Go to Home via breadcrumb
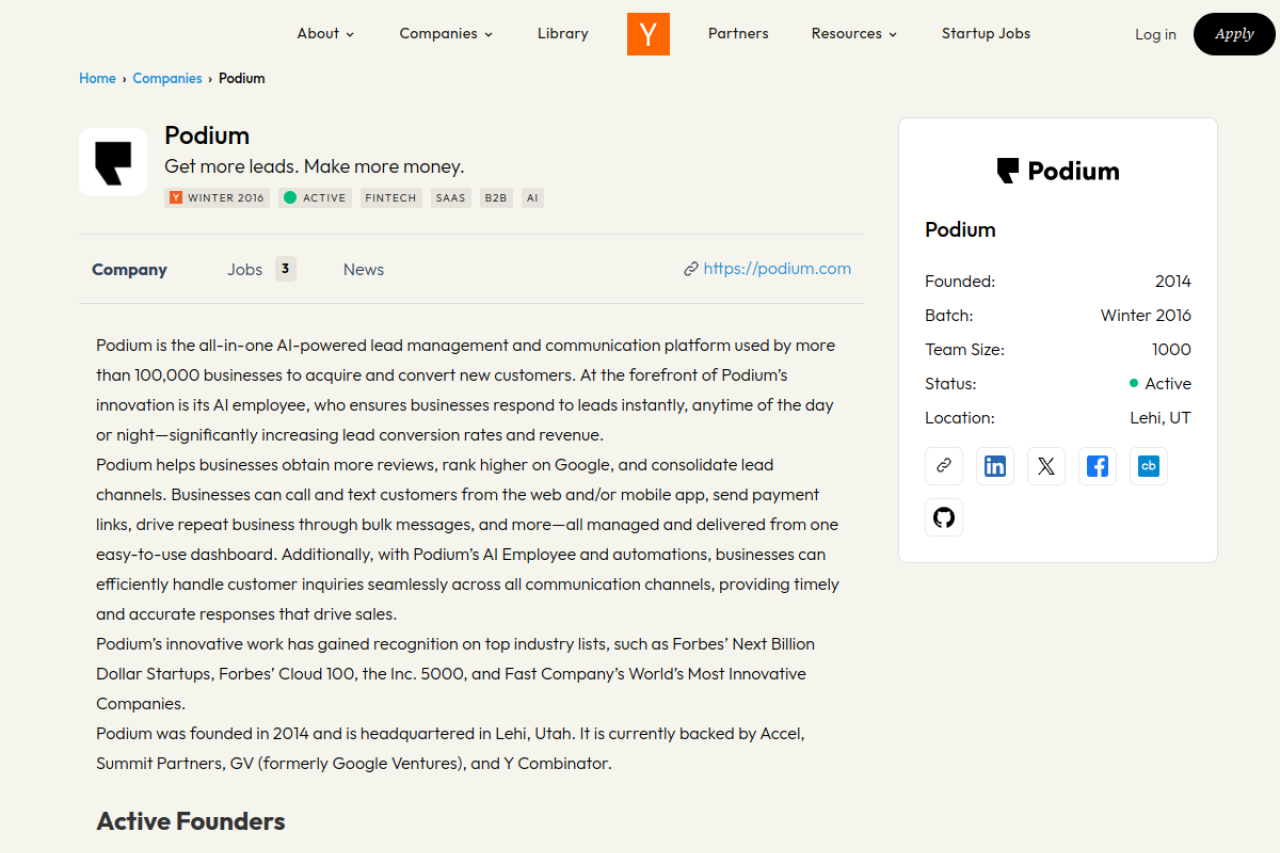Image resolution: width=1280 pixels, height=853 pixels. pos(98,79)
